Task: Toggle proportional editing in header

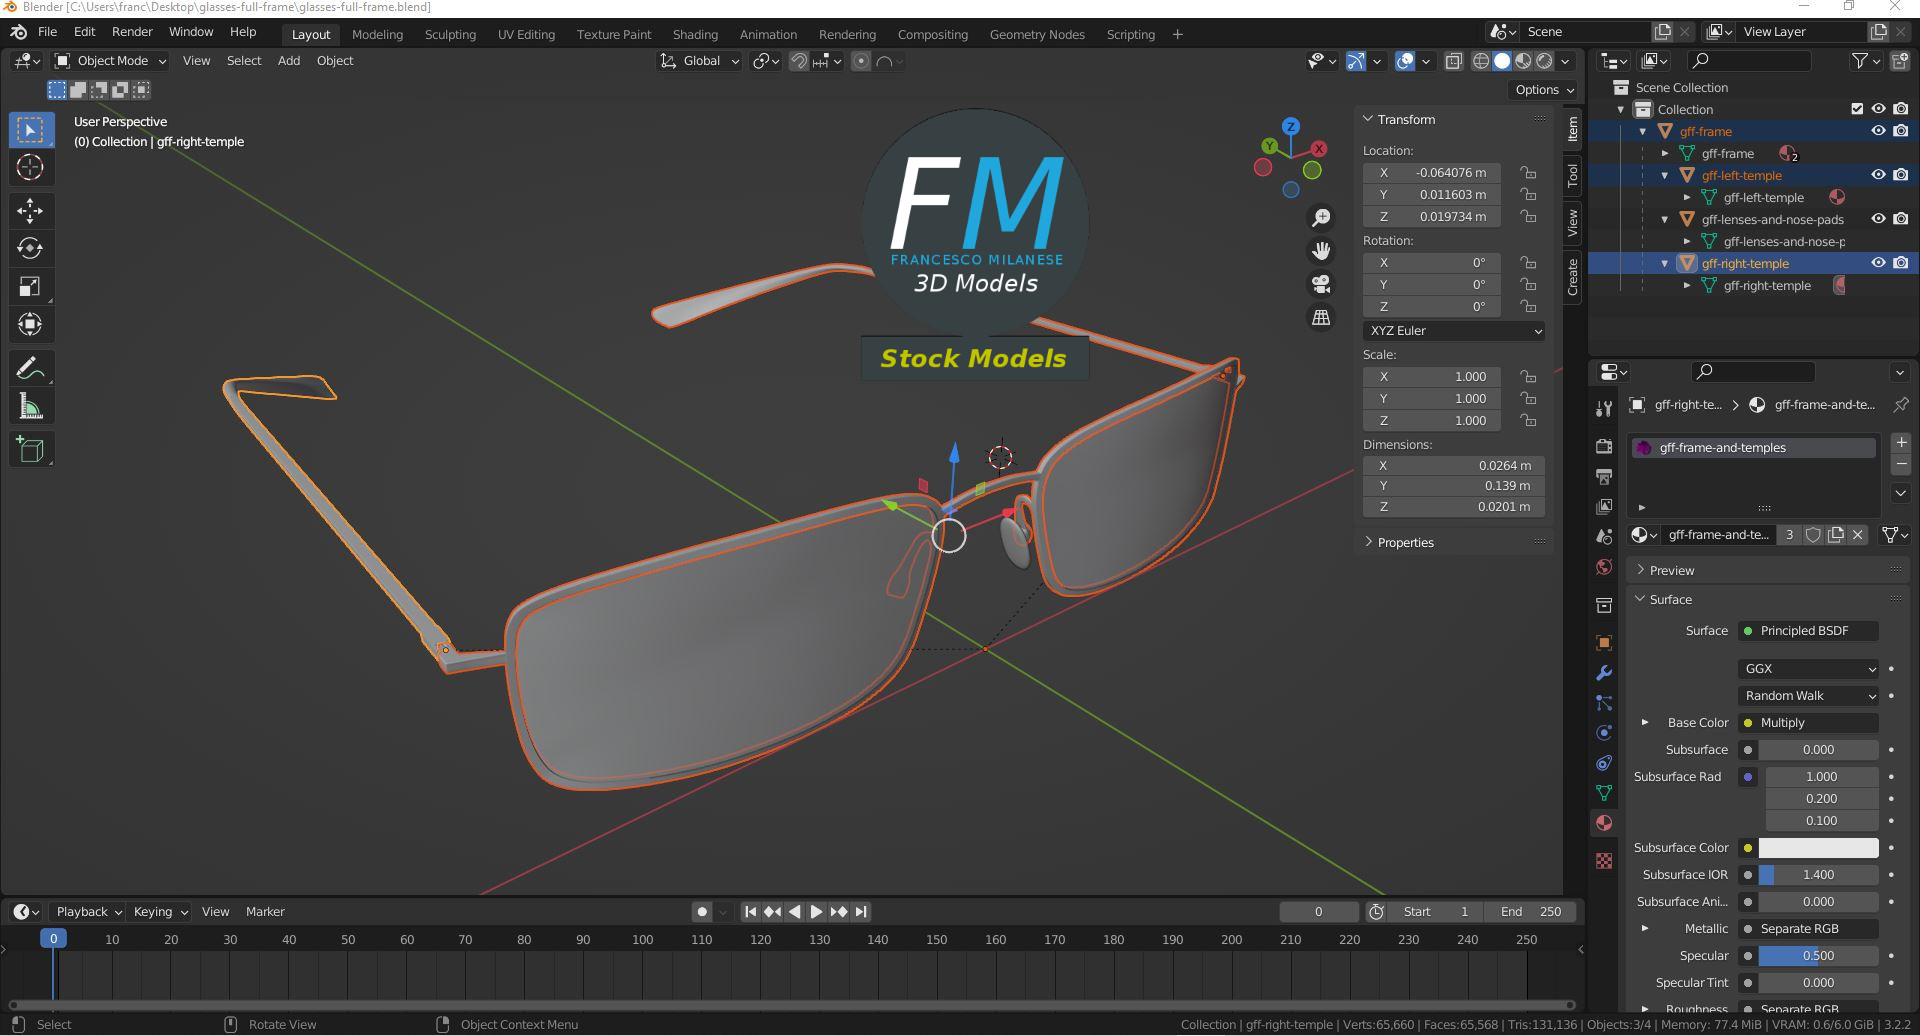Action: pos(860,61)
